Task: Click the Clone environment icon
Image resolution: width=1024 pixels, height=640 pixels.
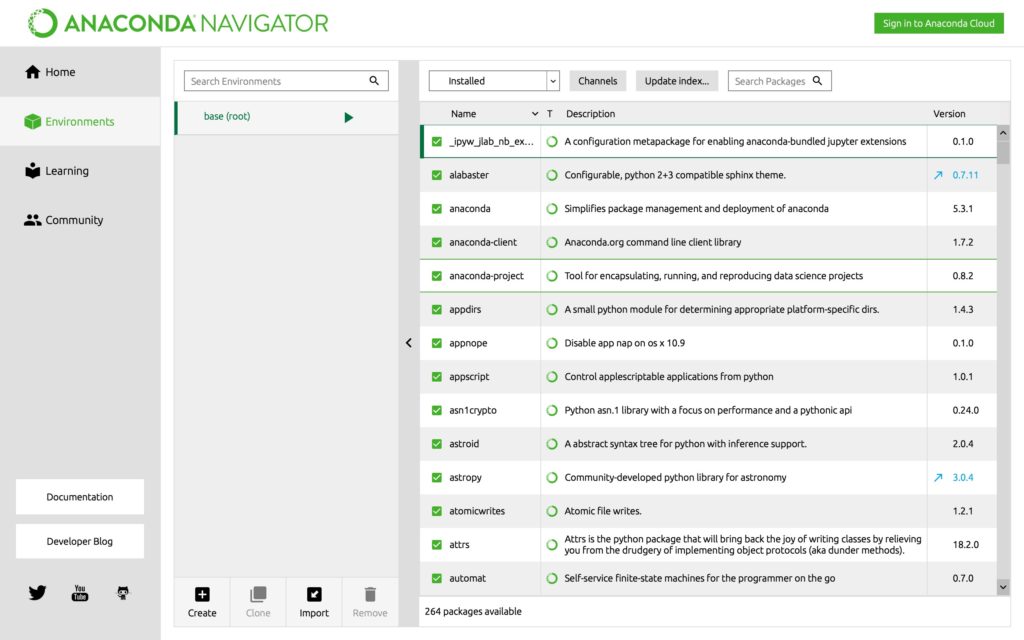Action: click(x=258, y=594)
